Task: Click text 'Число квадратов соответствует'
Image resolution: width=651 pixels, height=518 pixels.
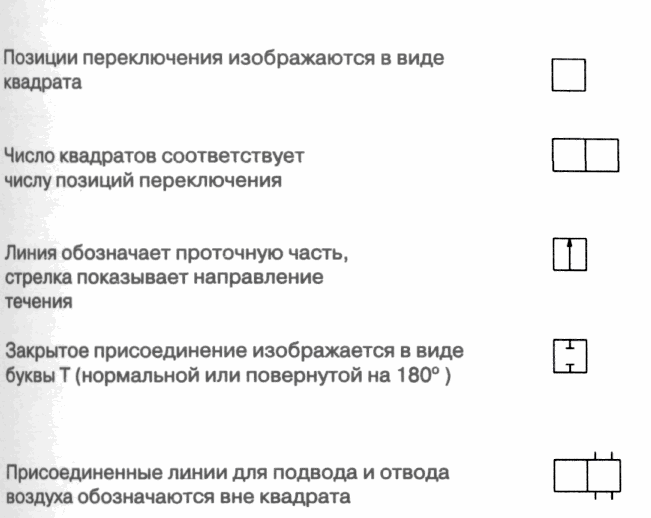Action: 154,156
